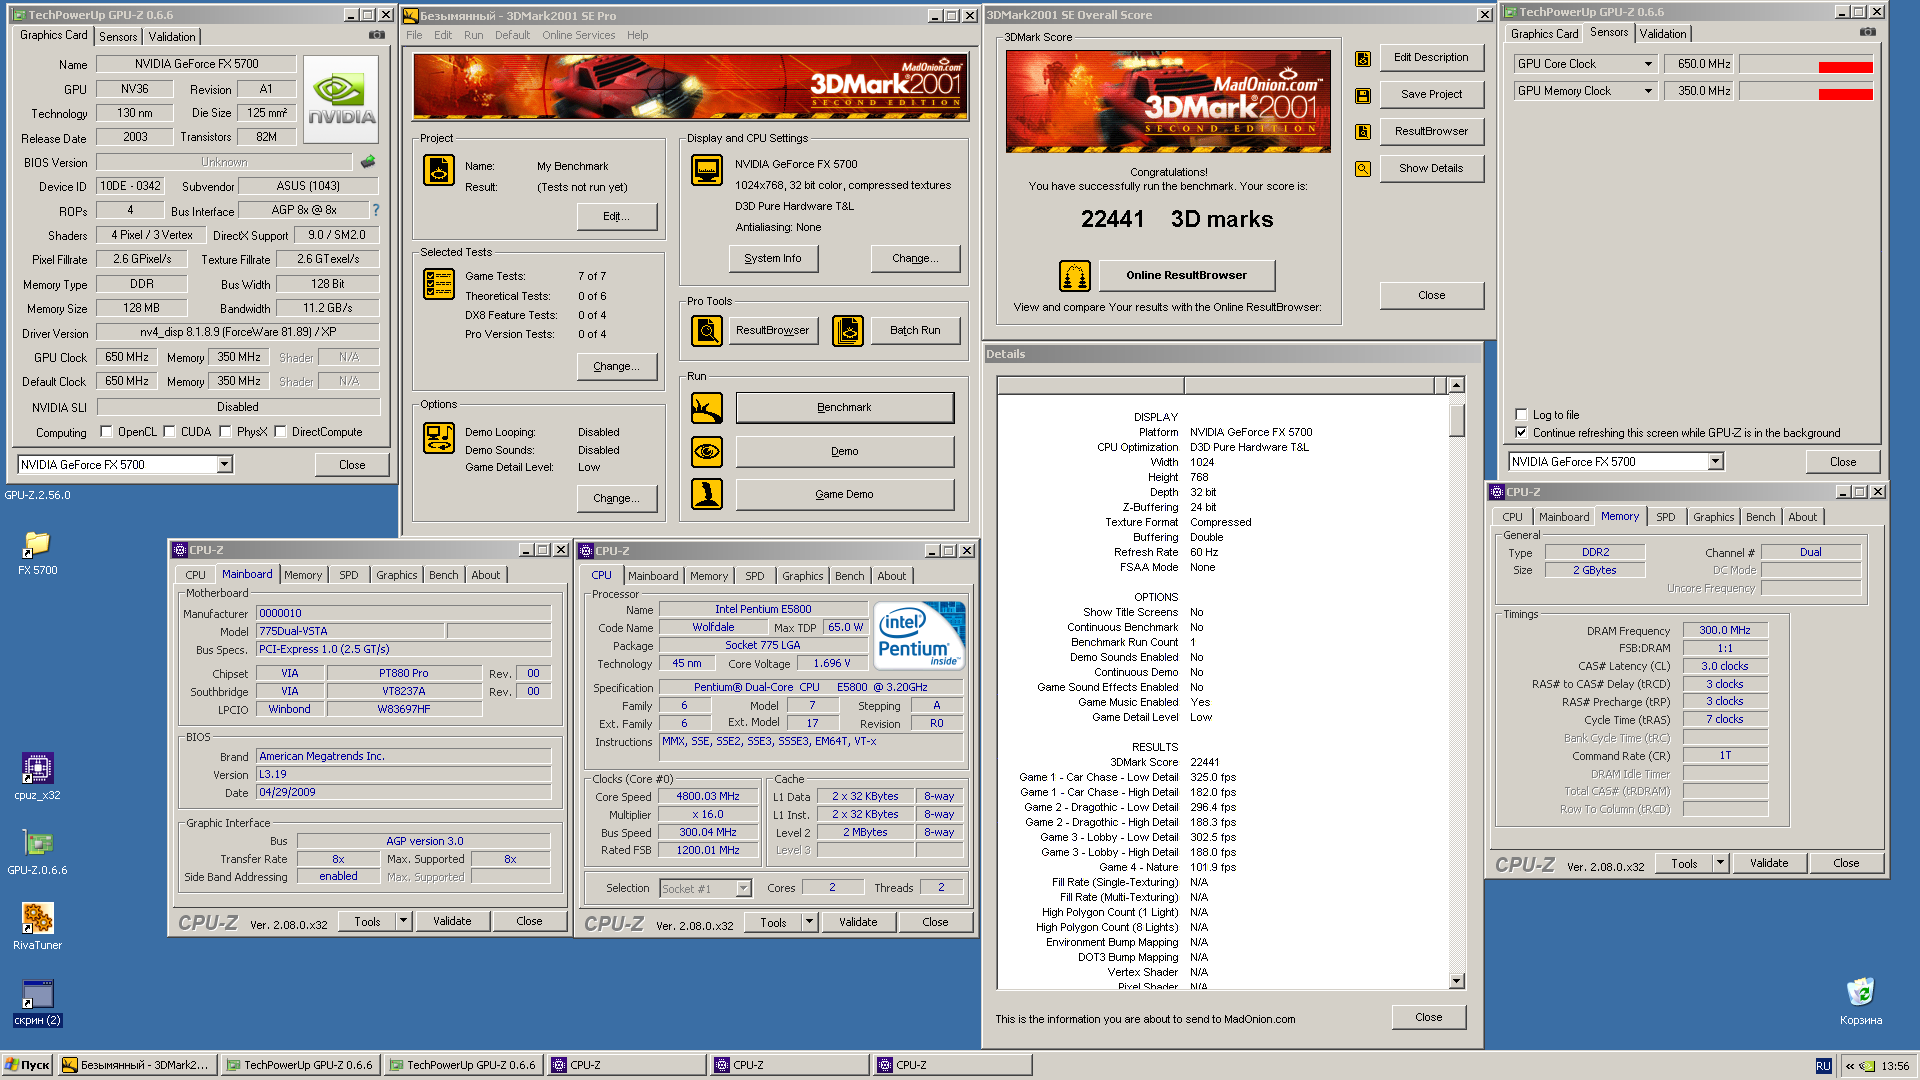Click the ResultBrowser magnifier icon in Pro Tools
This screenshot has height=1080, width=1920.
(x=707, y=330)
